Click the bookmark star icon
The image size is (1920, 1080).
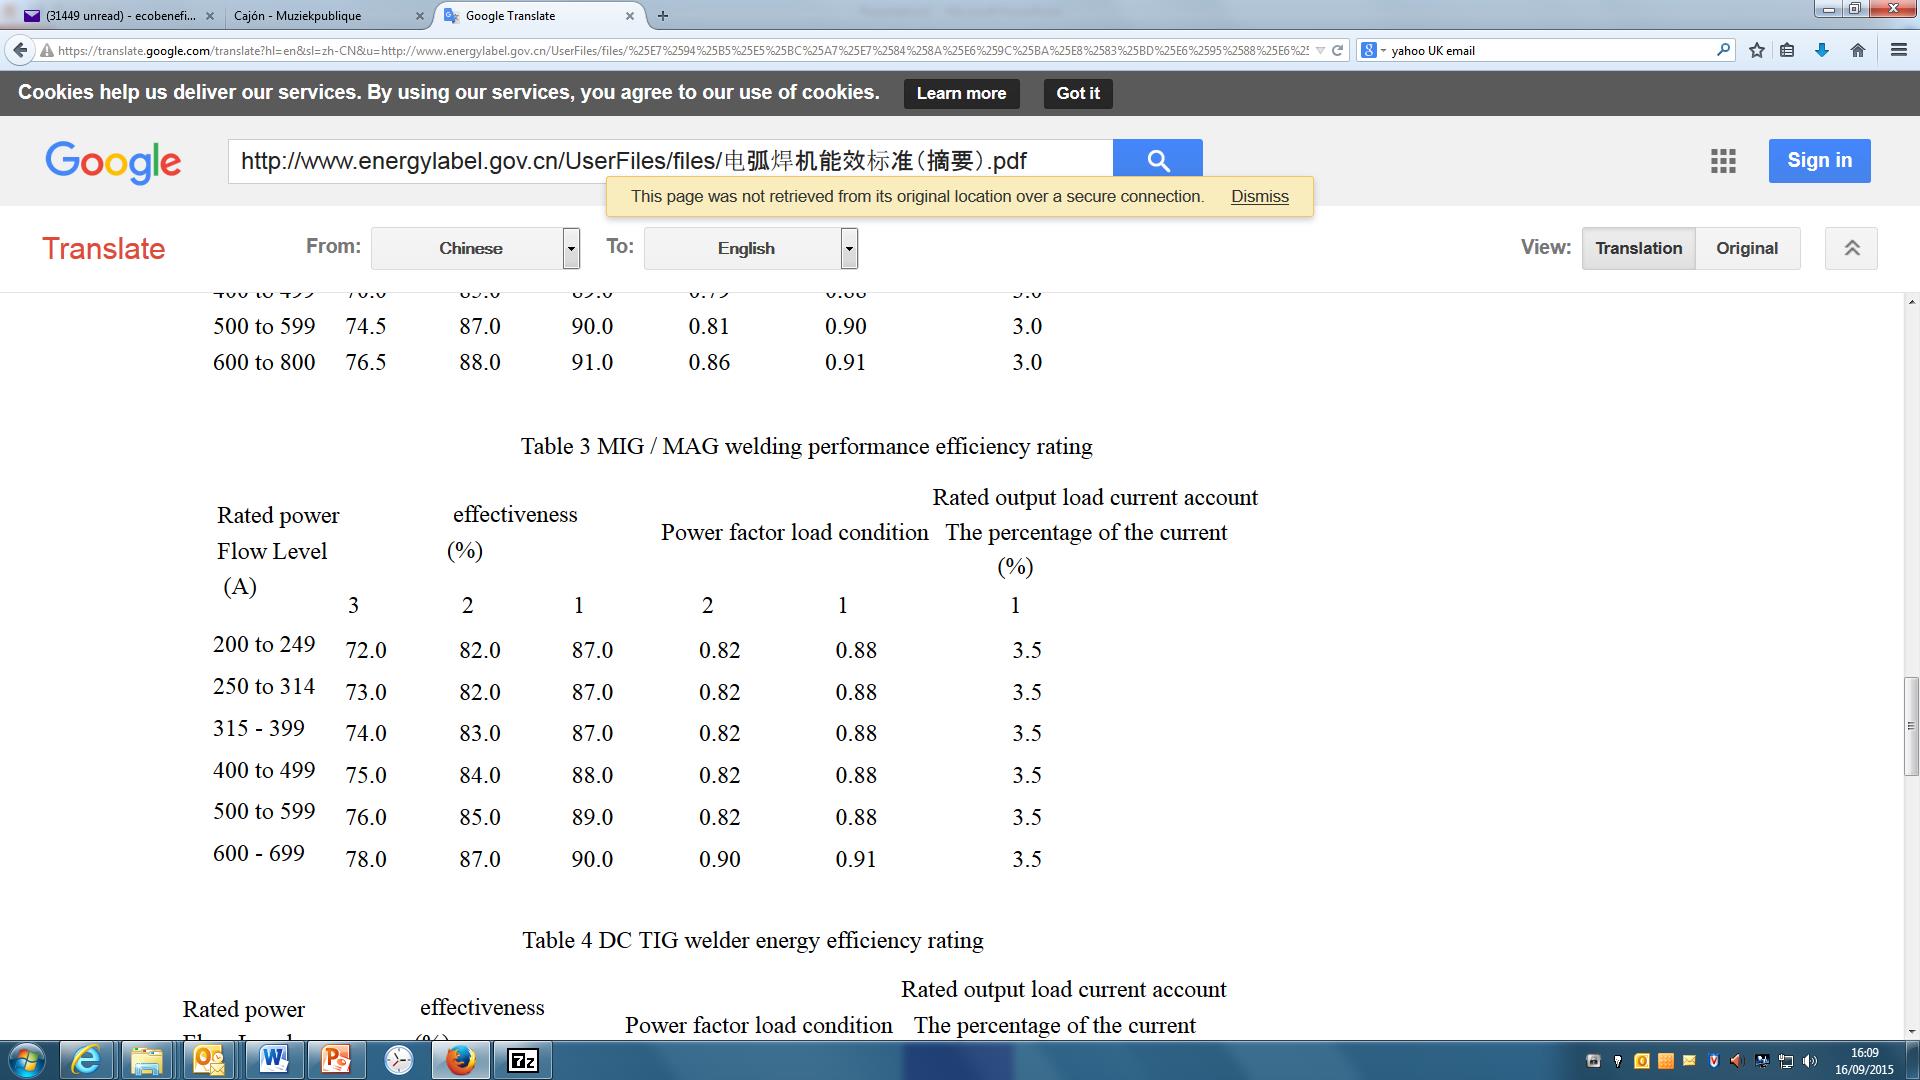[1756, 50]
